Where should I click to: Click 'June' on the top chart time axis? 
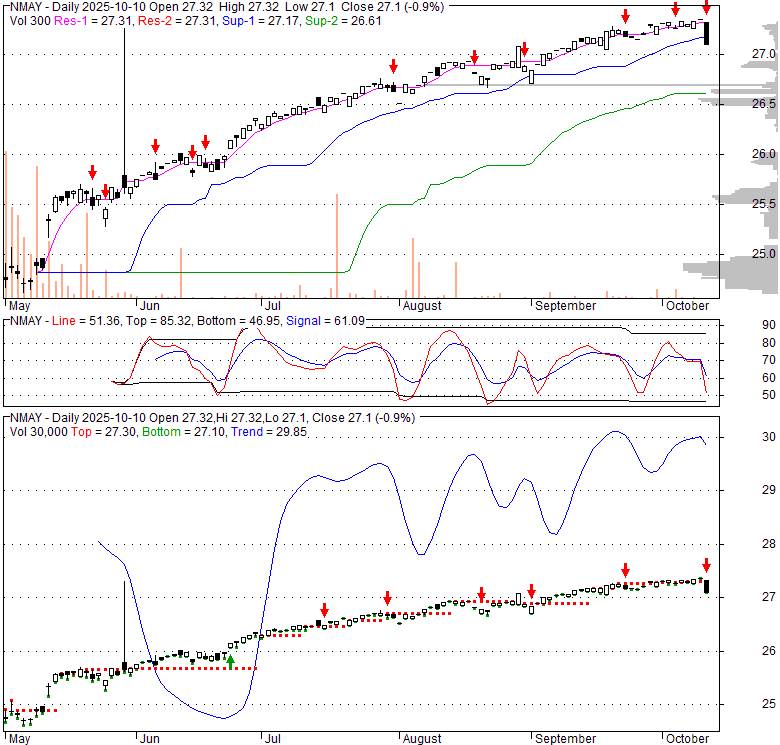tap(152, 306)
